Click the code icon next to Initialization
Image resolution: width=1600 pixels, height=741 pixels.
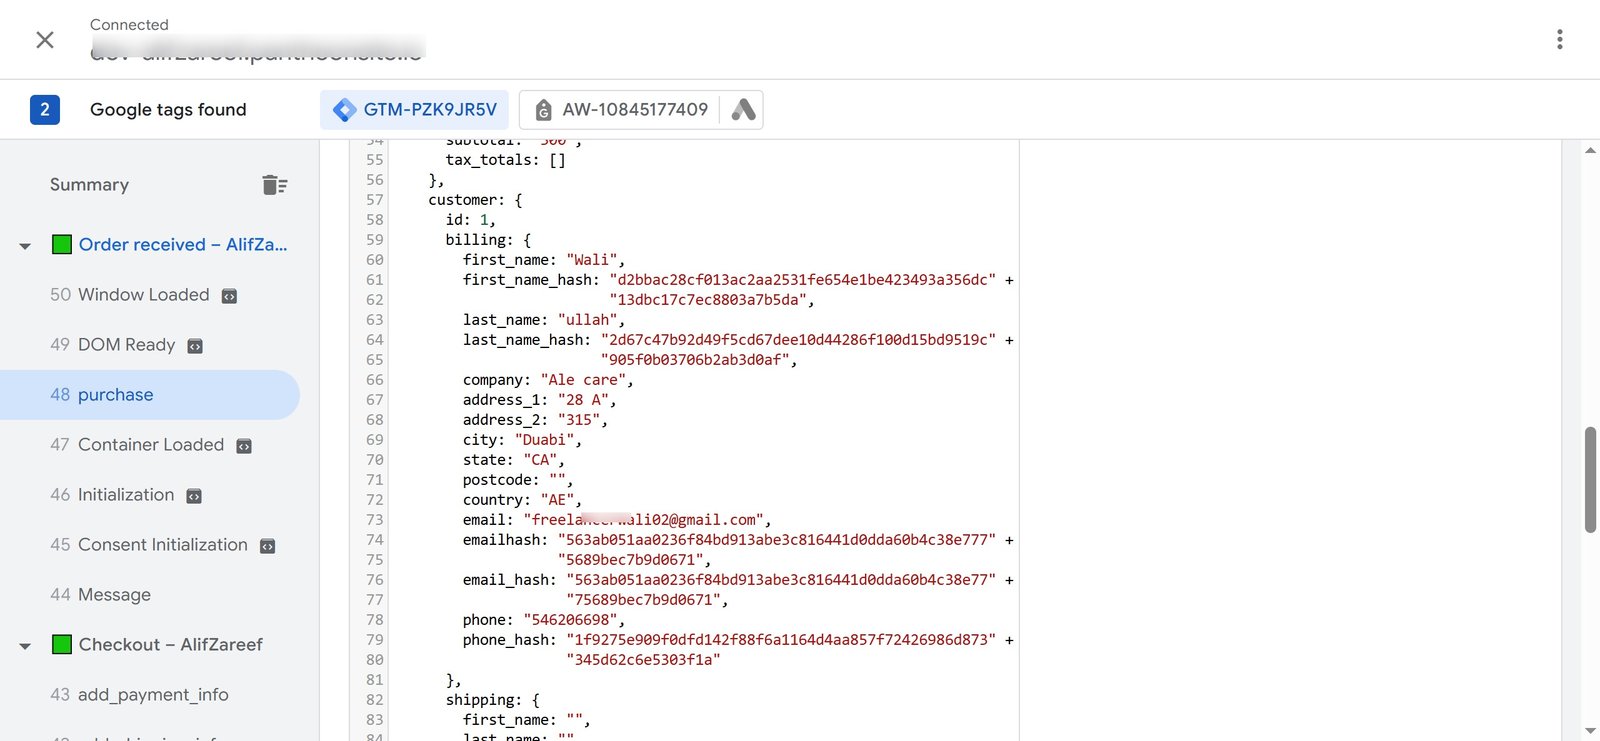194,496
